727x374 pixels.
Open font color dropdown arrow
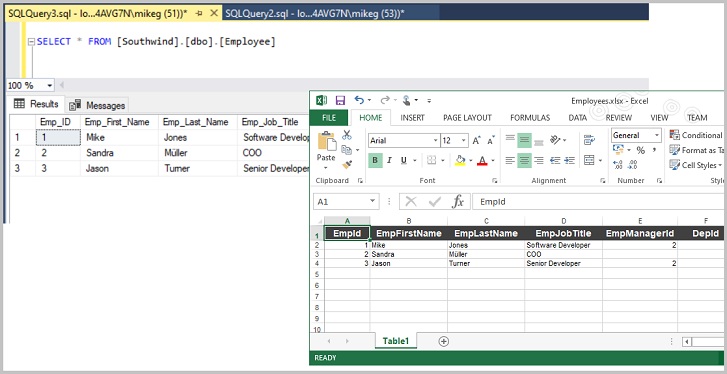493,161
